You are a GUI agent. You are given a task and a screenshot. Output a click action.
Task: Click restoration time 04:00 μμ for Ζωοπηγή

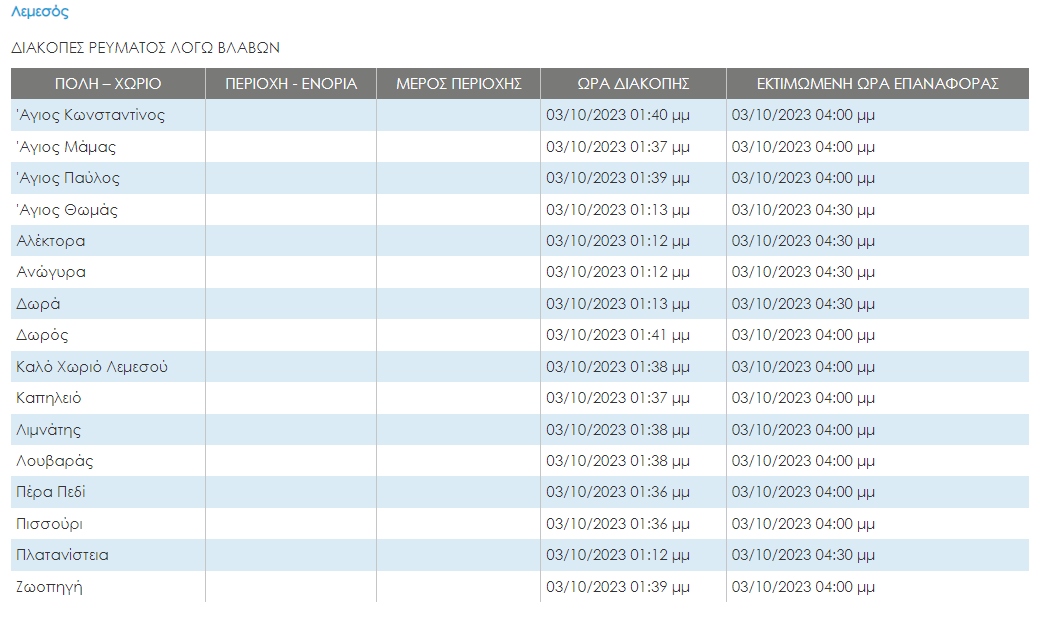[x=803, y=587]
